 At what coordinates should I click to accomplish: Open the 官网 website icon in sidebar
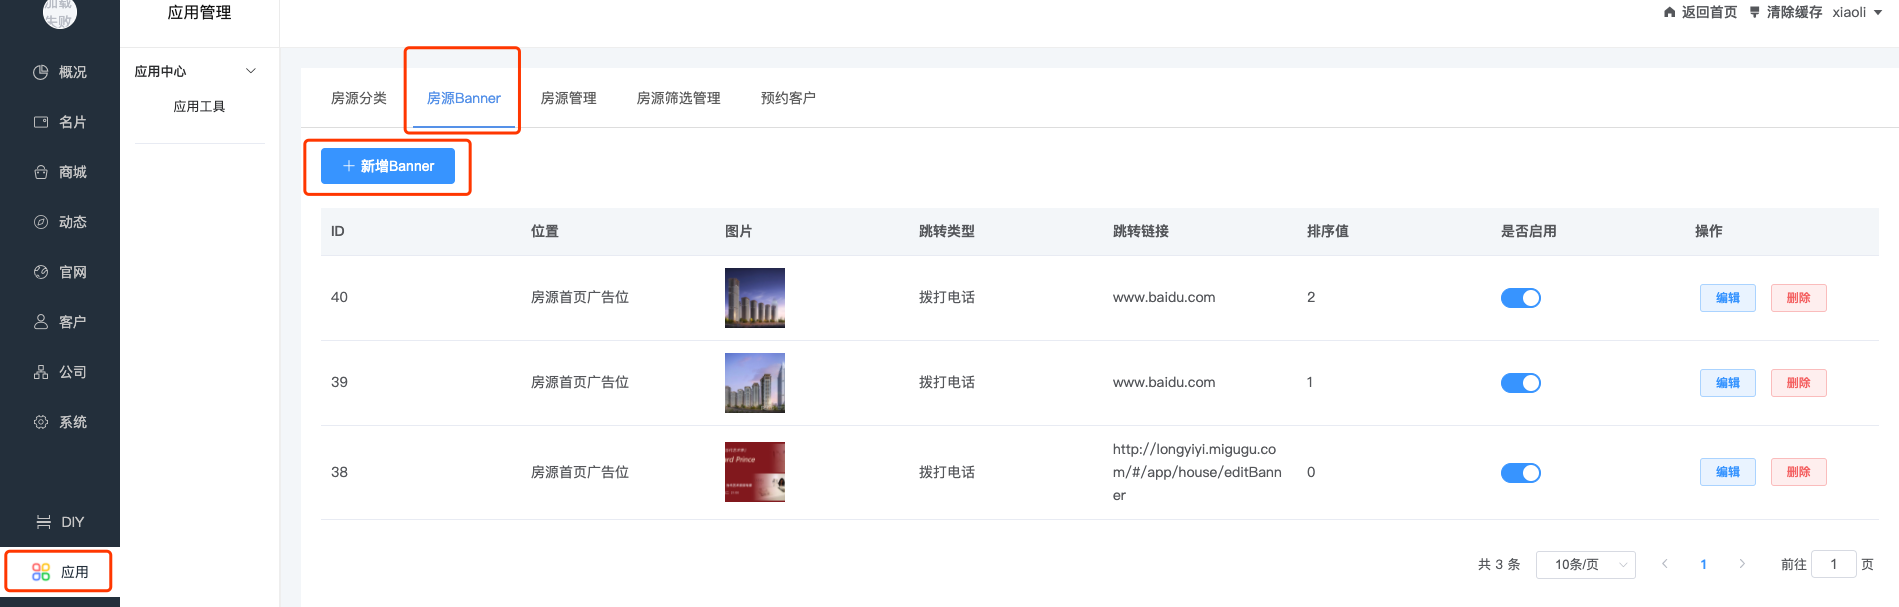(41, 272)
